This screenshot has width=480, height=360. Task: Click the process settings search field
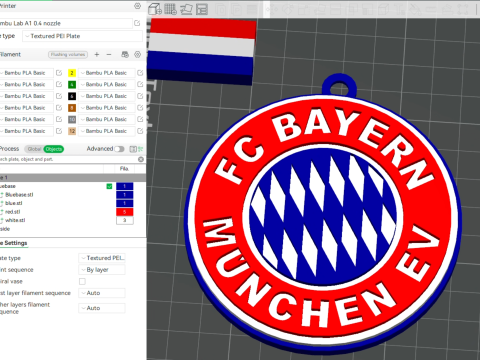coord(68,159)
